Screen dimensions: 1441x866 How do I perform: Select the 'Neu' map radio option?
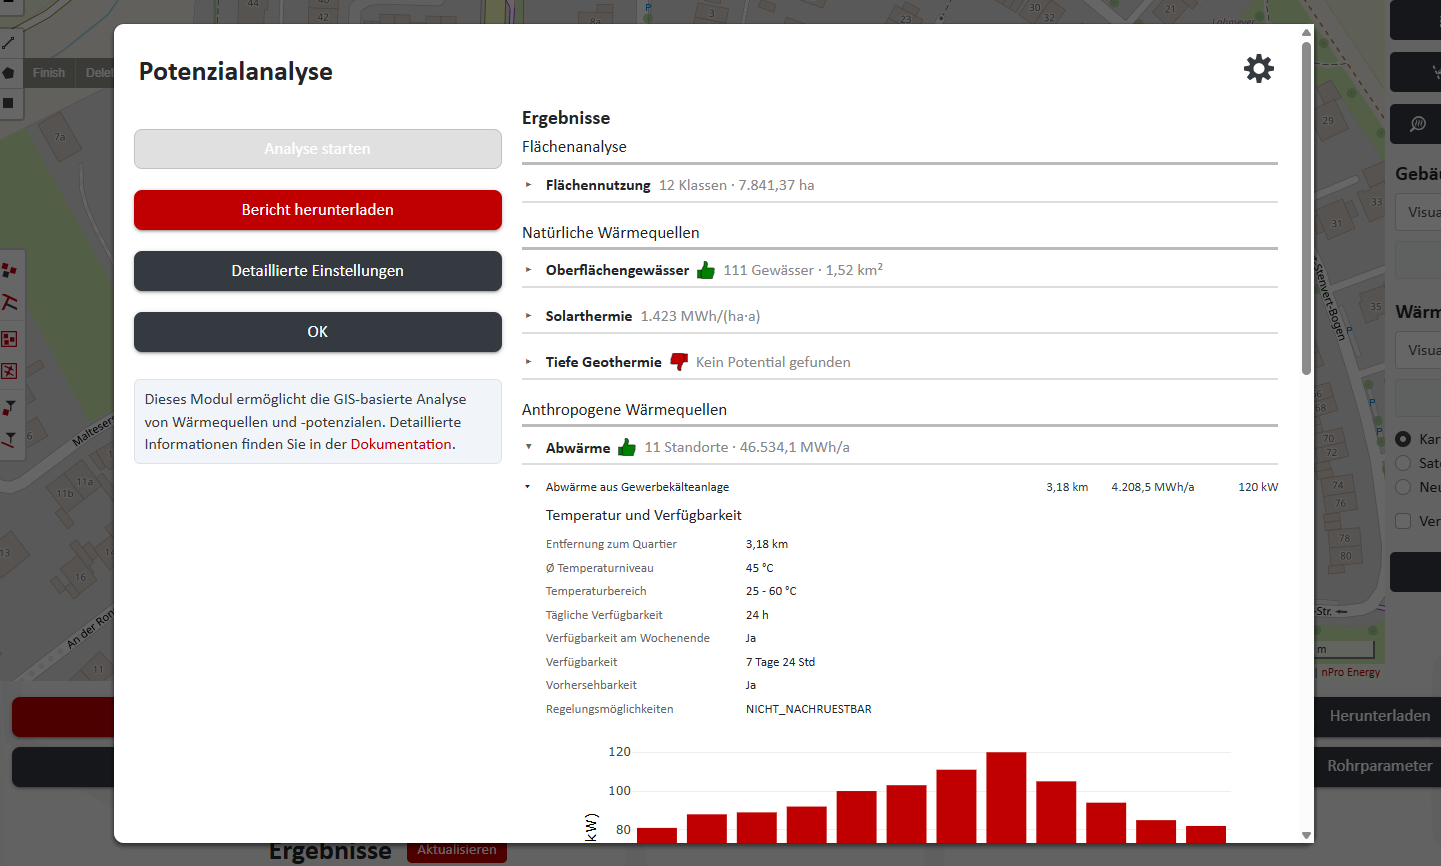(x=1403, y=487)
